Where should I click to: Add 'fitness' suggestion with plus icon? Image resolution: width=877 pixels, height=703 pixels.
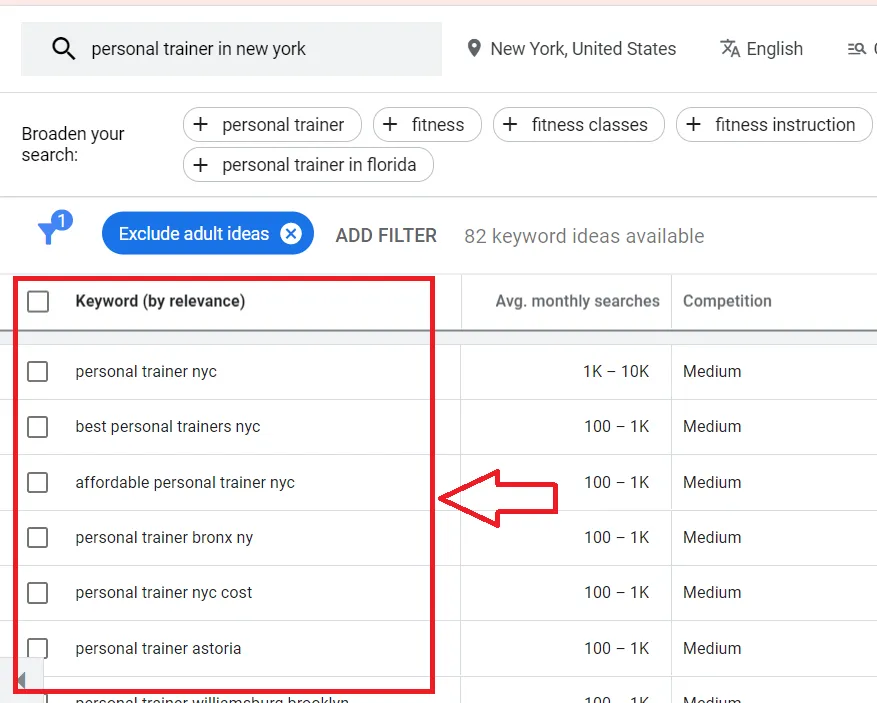427,125
